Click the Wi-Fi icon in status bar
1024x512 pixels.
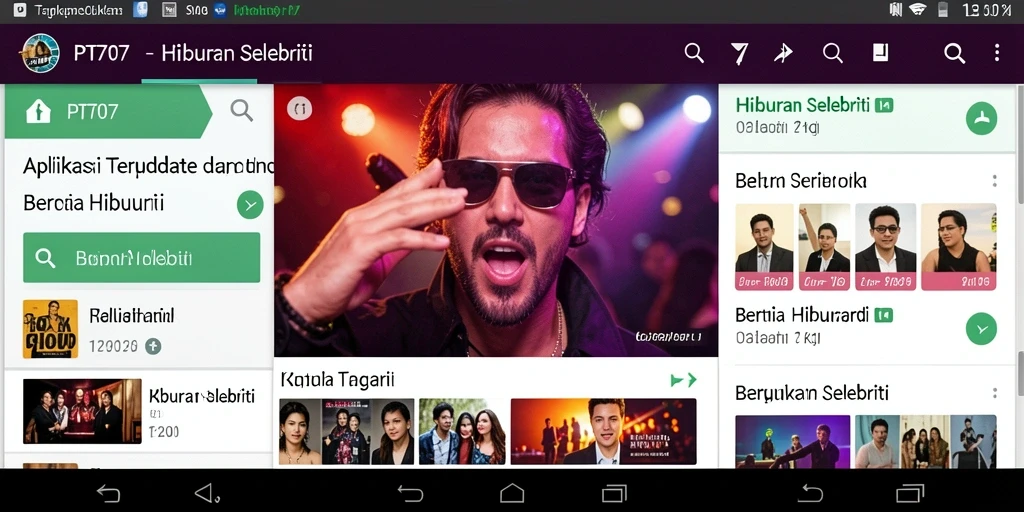coord(917,10)
